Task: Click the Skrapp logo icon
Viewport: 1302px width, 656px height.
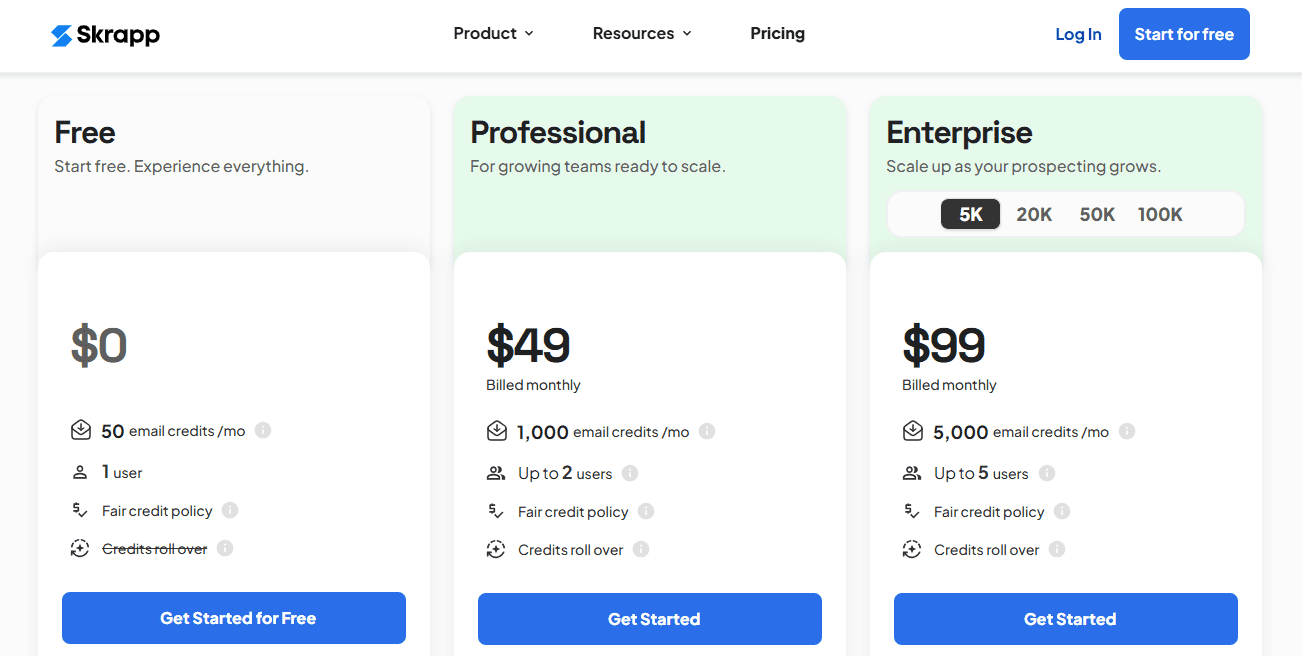Action: [x=62, y=35]
